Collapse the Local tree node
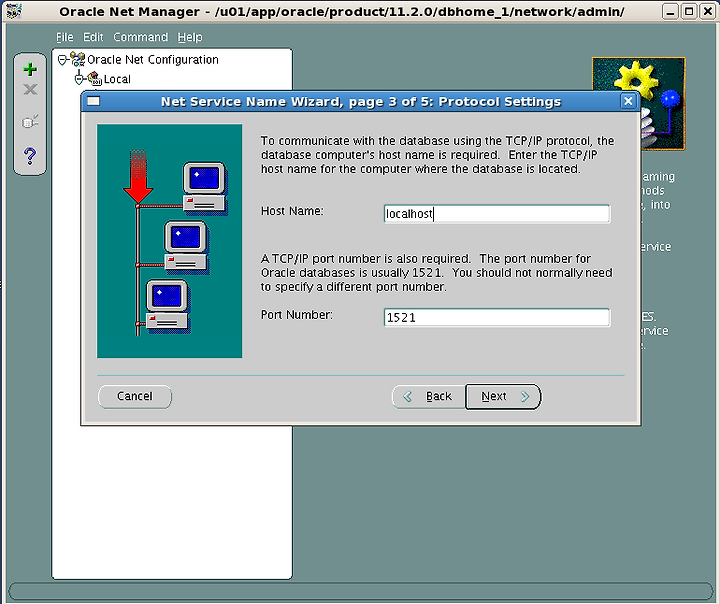Screen dimensions: 720x604 (79, 79)
